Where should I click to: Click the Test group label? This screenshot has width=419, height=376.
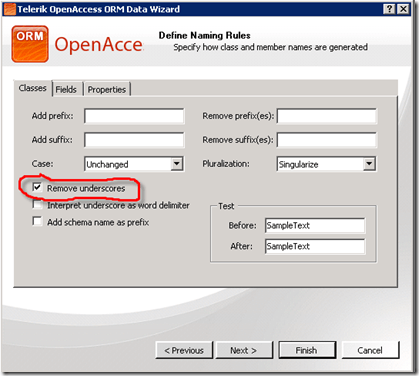point(226,206)
